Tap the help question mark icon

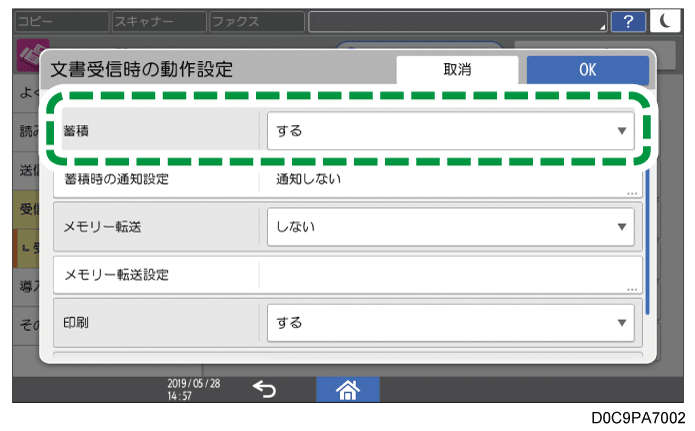point(628,21)
